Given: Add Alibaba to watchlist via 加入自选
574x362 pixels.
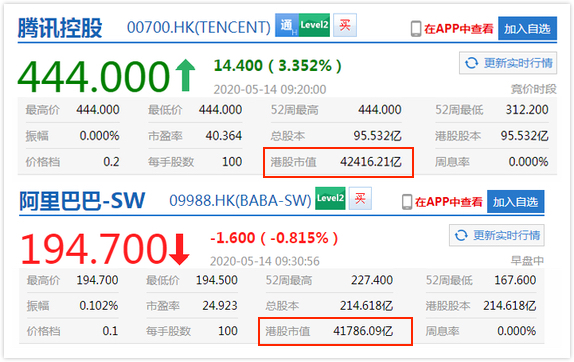Looking at the screenshot, I should tap(515, 201).
